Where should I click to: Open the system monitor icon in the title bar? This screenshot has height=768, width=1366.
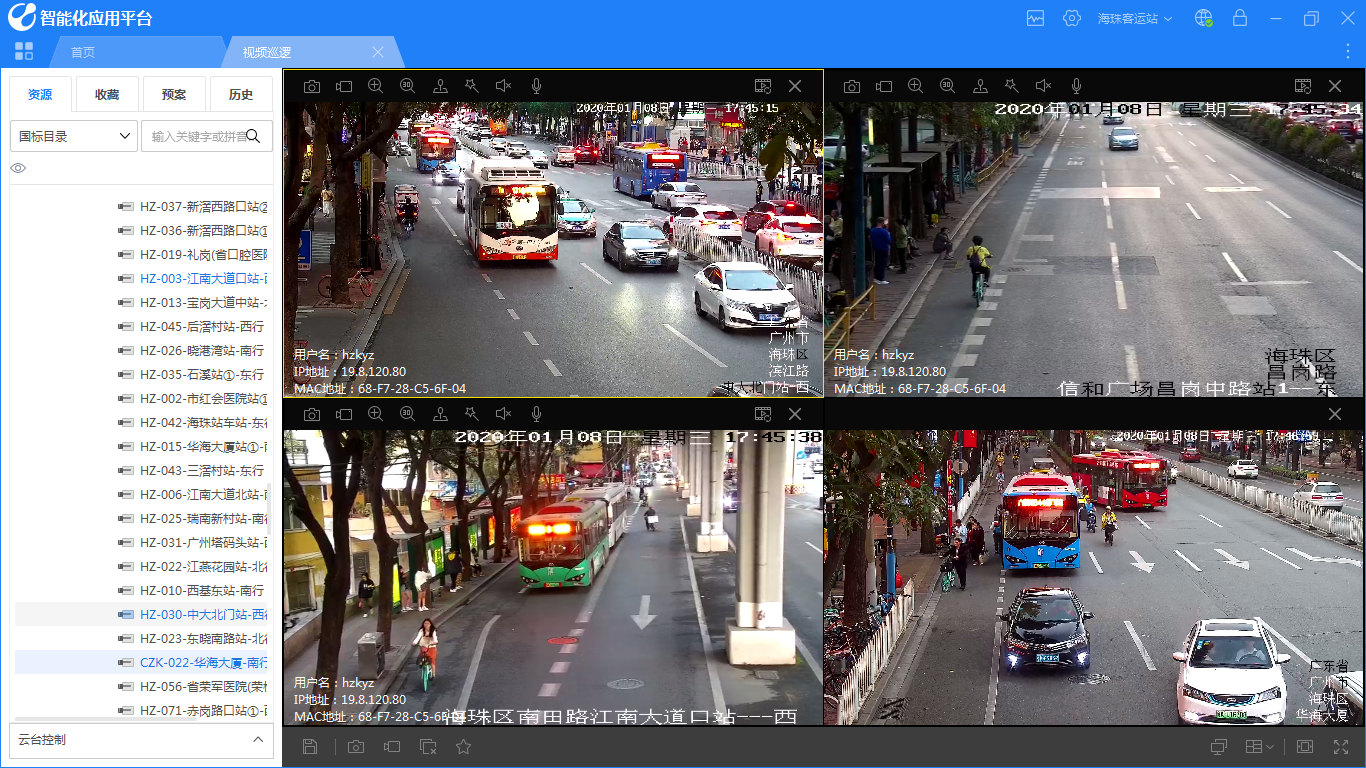pos(1035,18)
